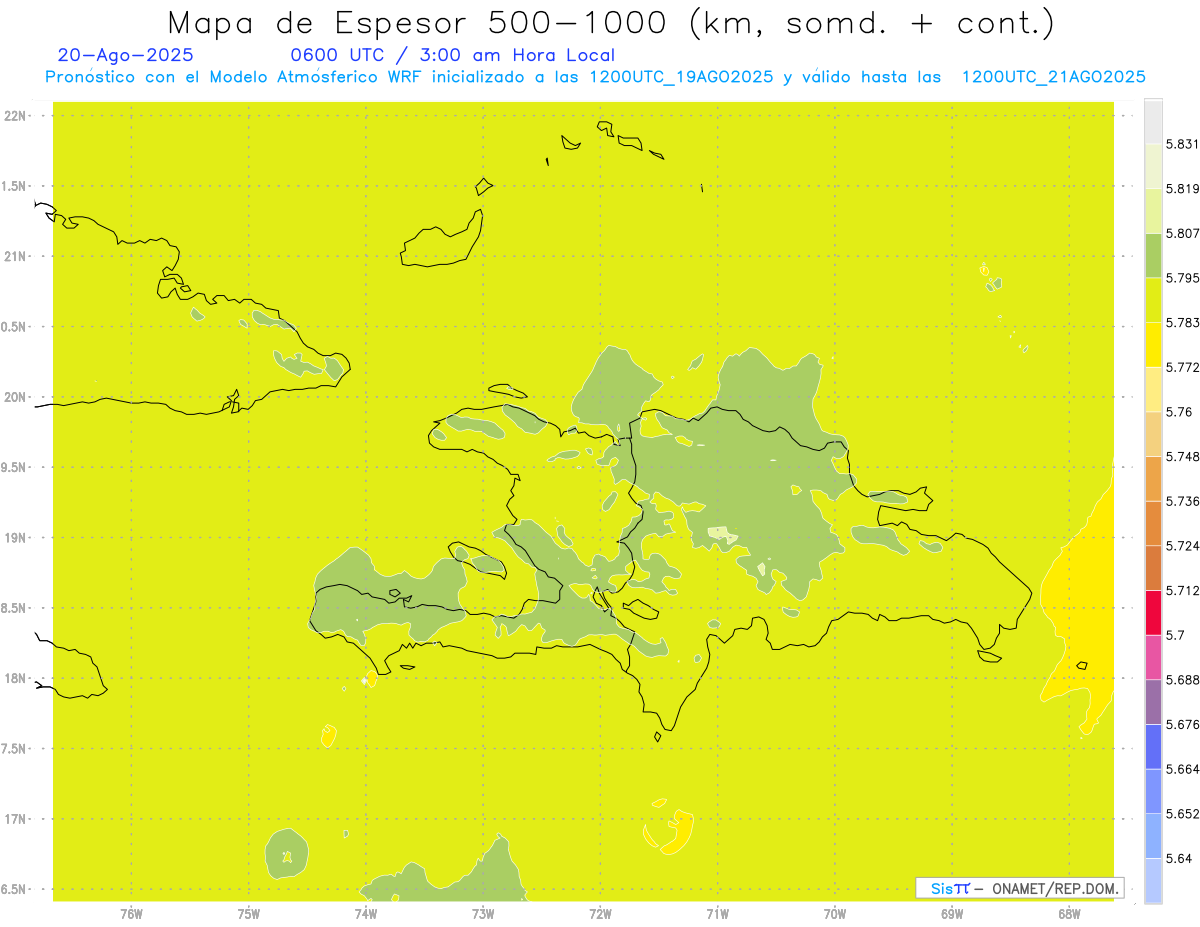Click the '5.652' colorbar value
This screenshot has width=1200, height=927.
[1182, 814]
